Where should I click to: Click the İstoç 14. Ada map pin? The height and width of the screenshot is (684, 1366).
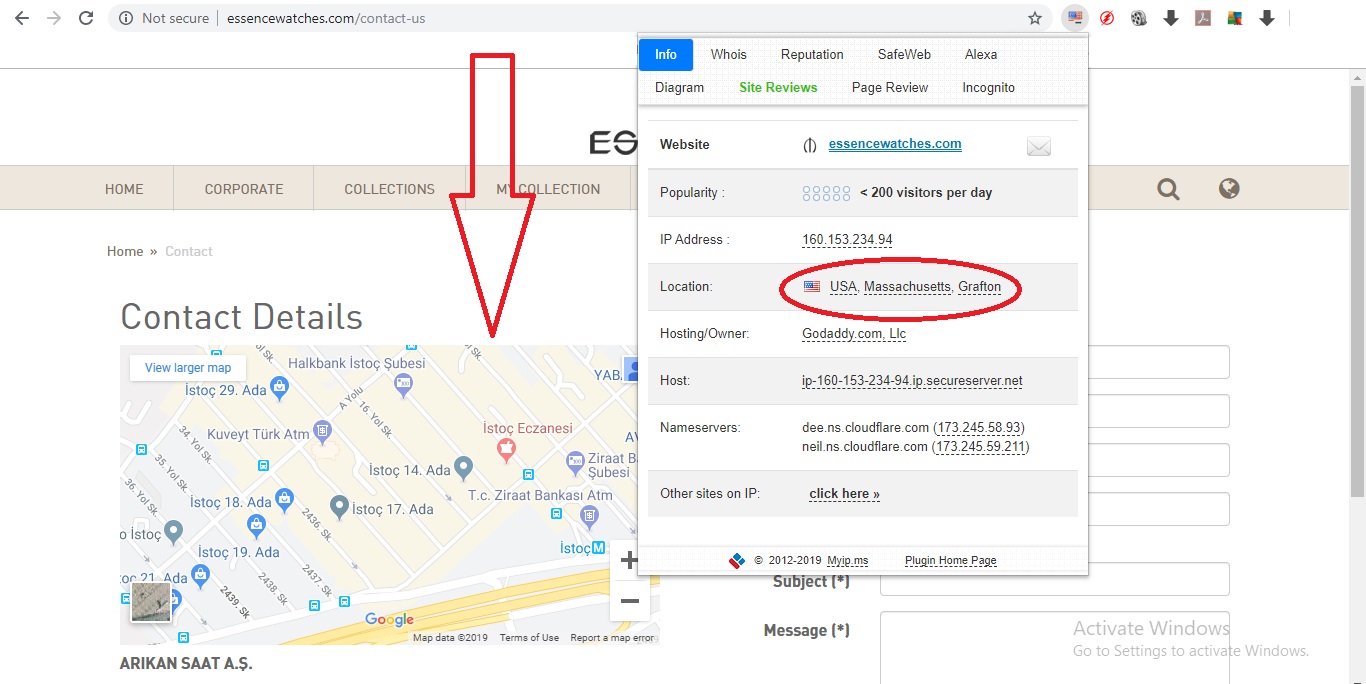tap(463, 468)
